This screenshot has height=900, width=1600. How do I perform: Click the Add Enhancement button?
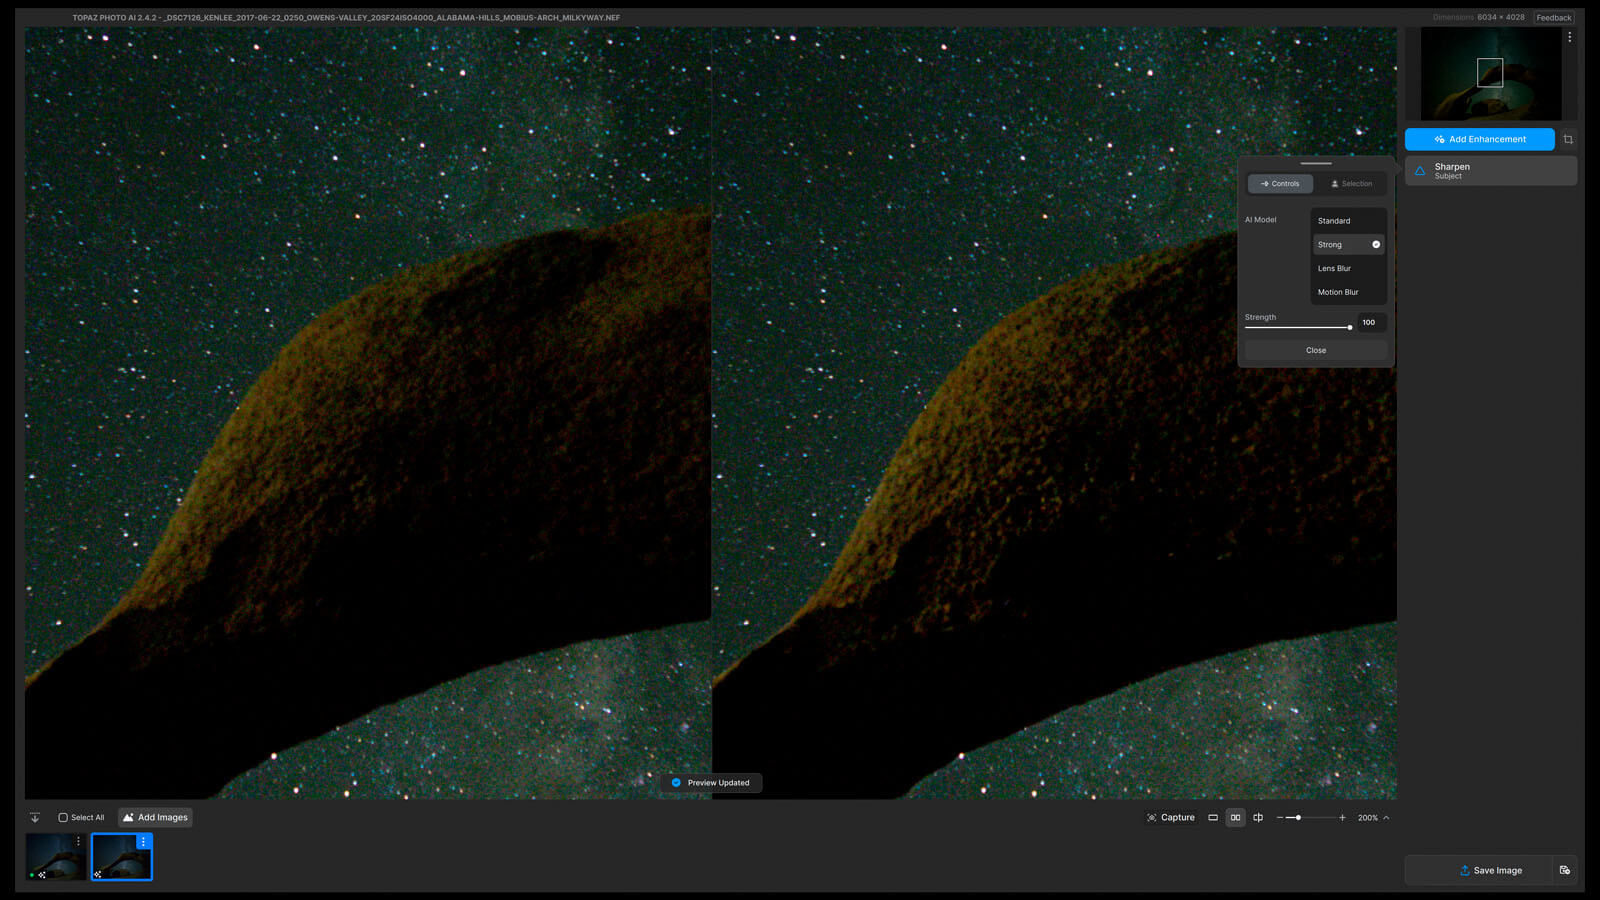tap(1479, 139)
